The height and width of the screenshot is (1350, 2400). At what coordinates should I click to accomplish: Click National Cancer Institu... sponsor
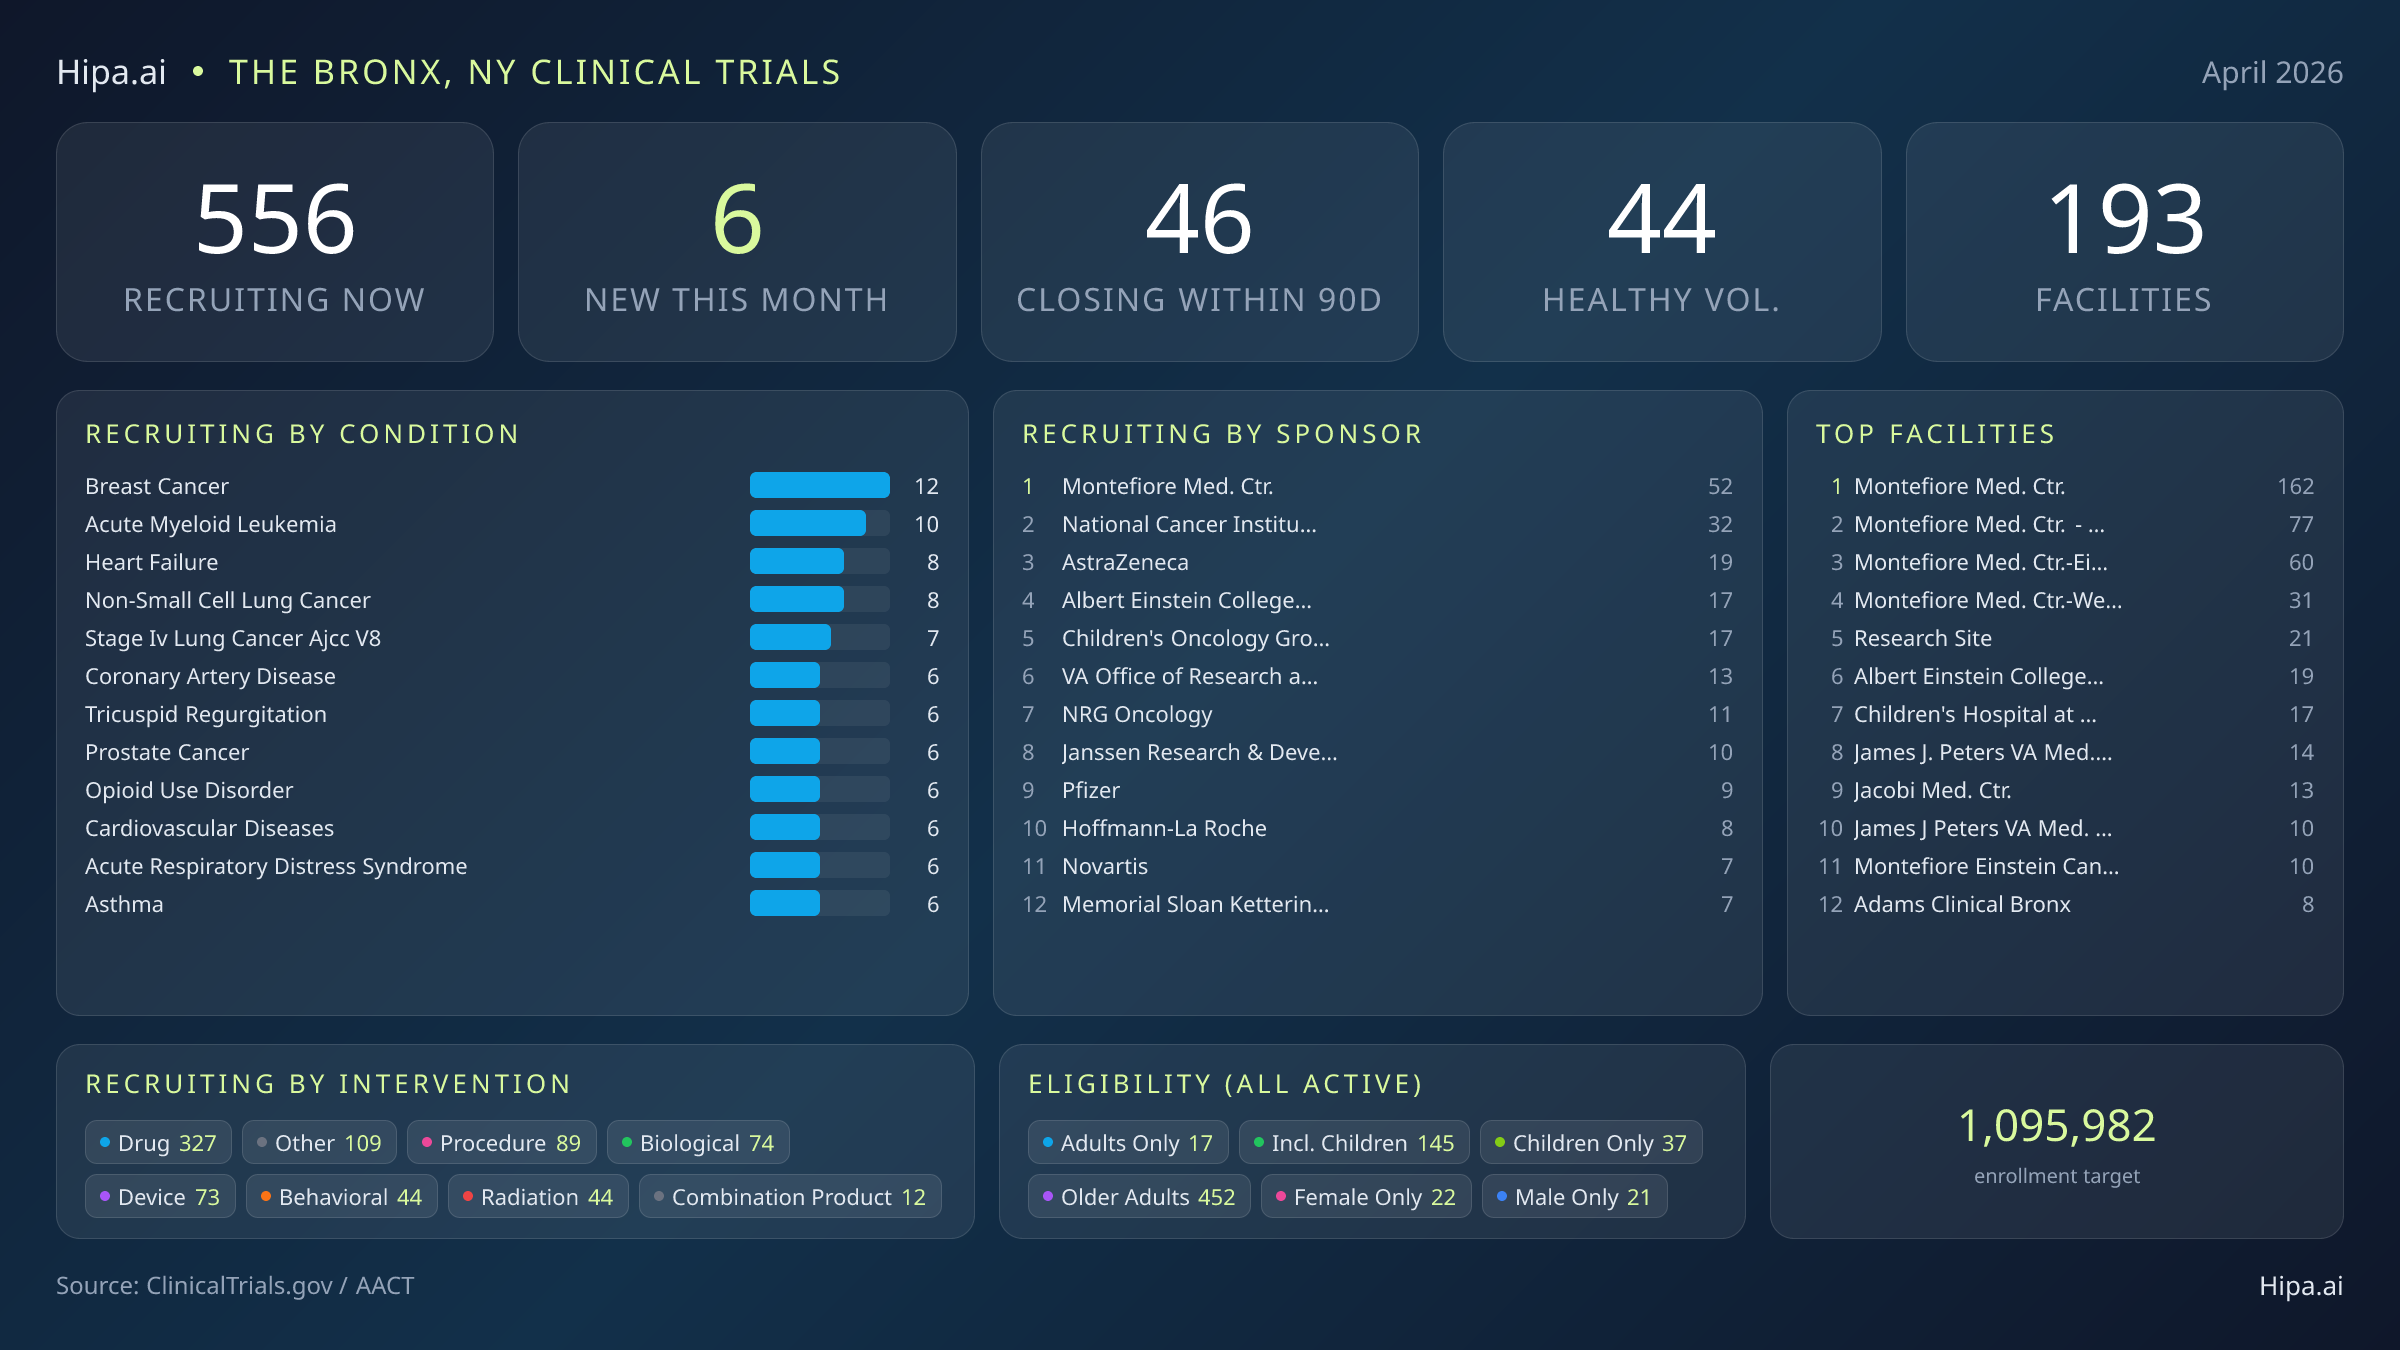click(x=1377, y=524)
